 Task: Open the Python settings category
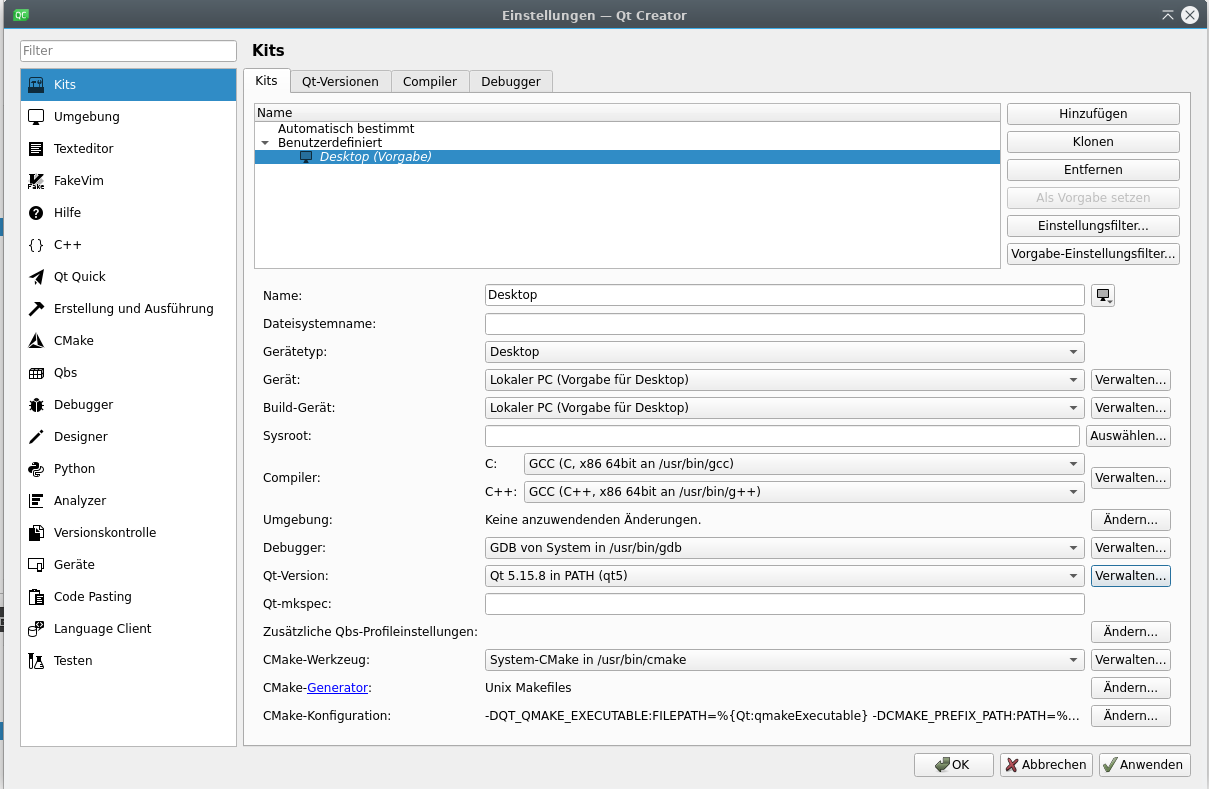(74, 469)
